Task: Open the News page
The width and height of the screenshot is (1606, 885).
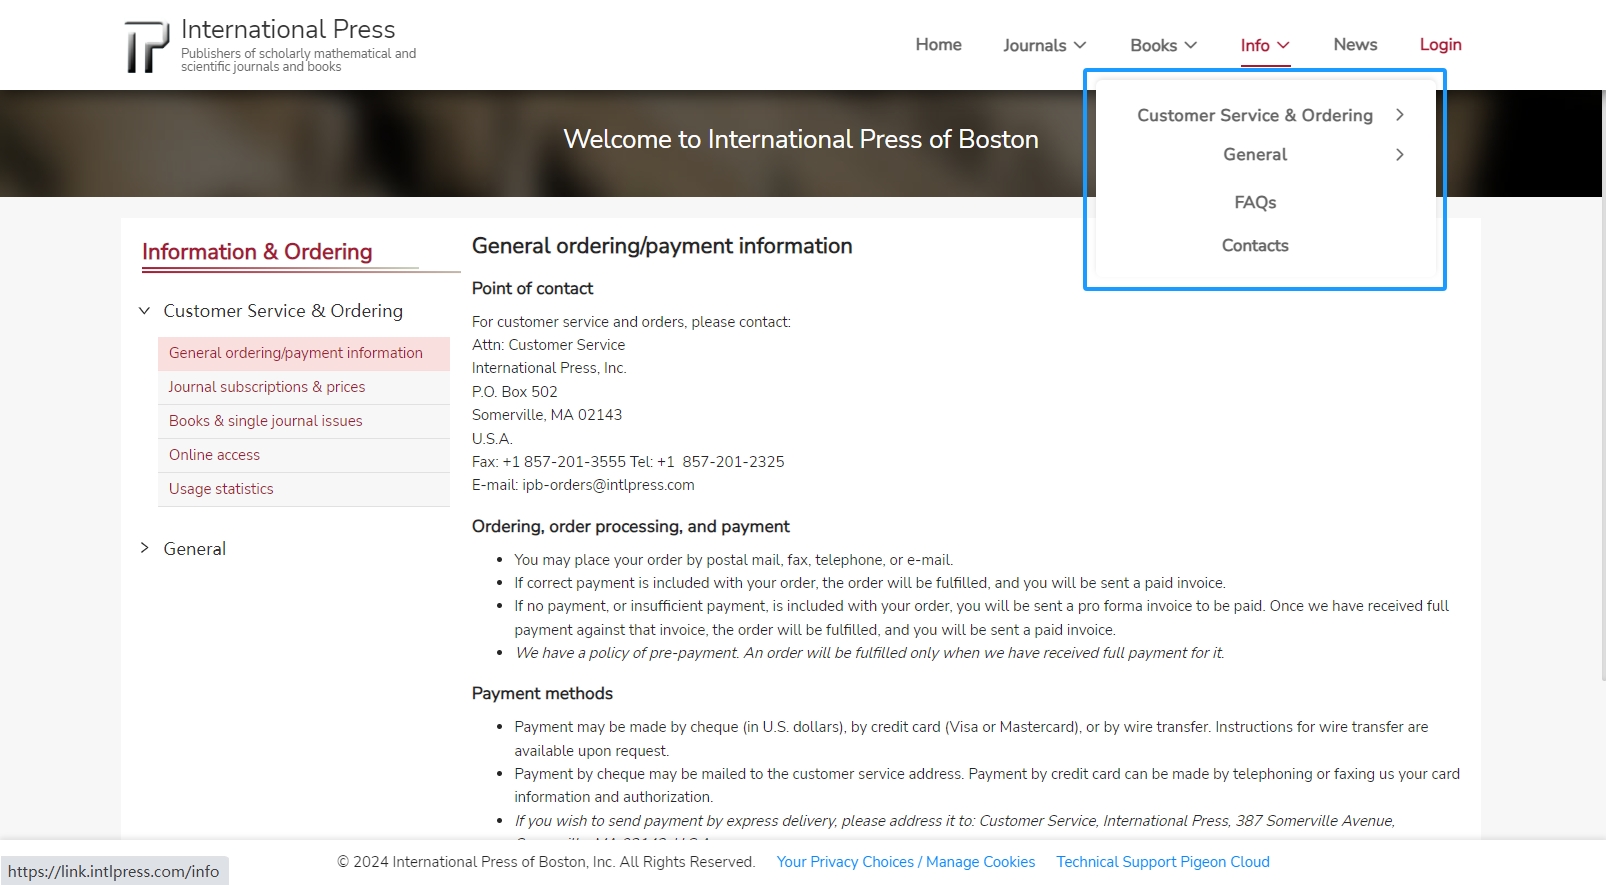Action: tap(1355, 45)
